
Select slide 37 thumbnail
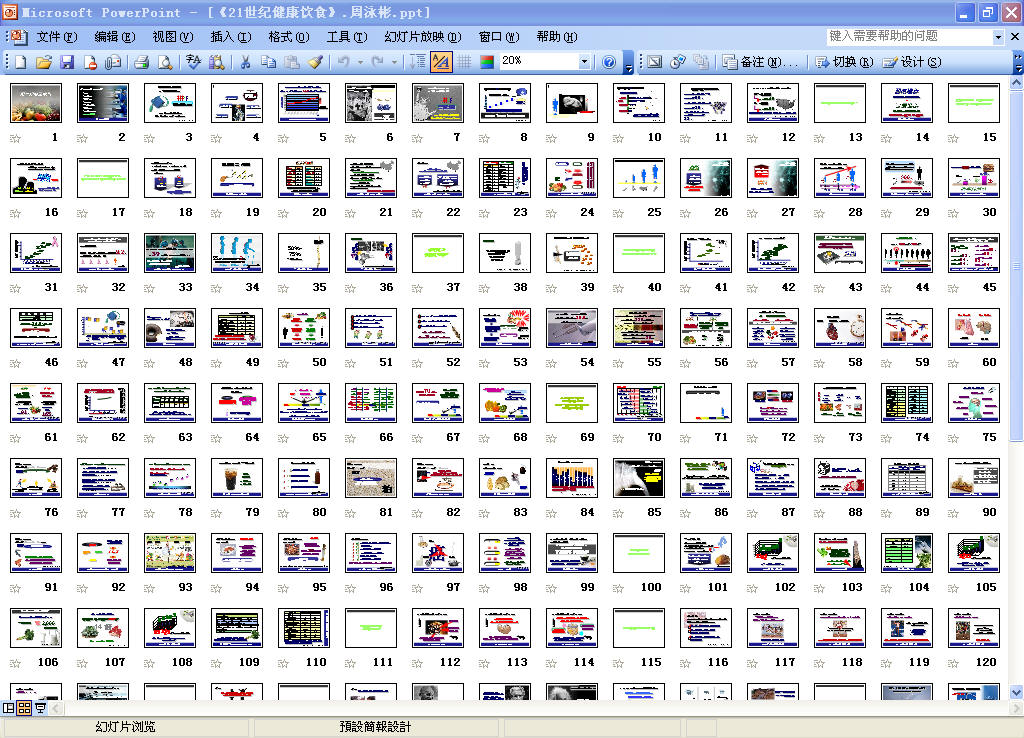coord(438,253)
